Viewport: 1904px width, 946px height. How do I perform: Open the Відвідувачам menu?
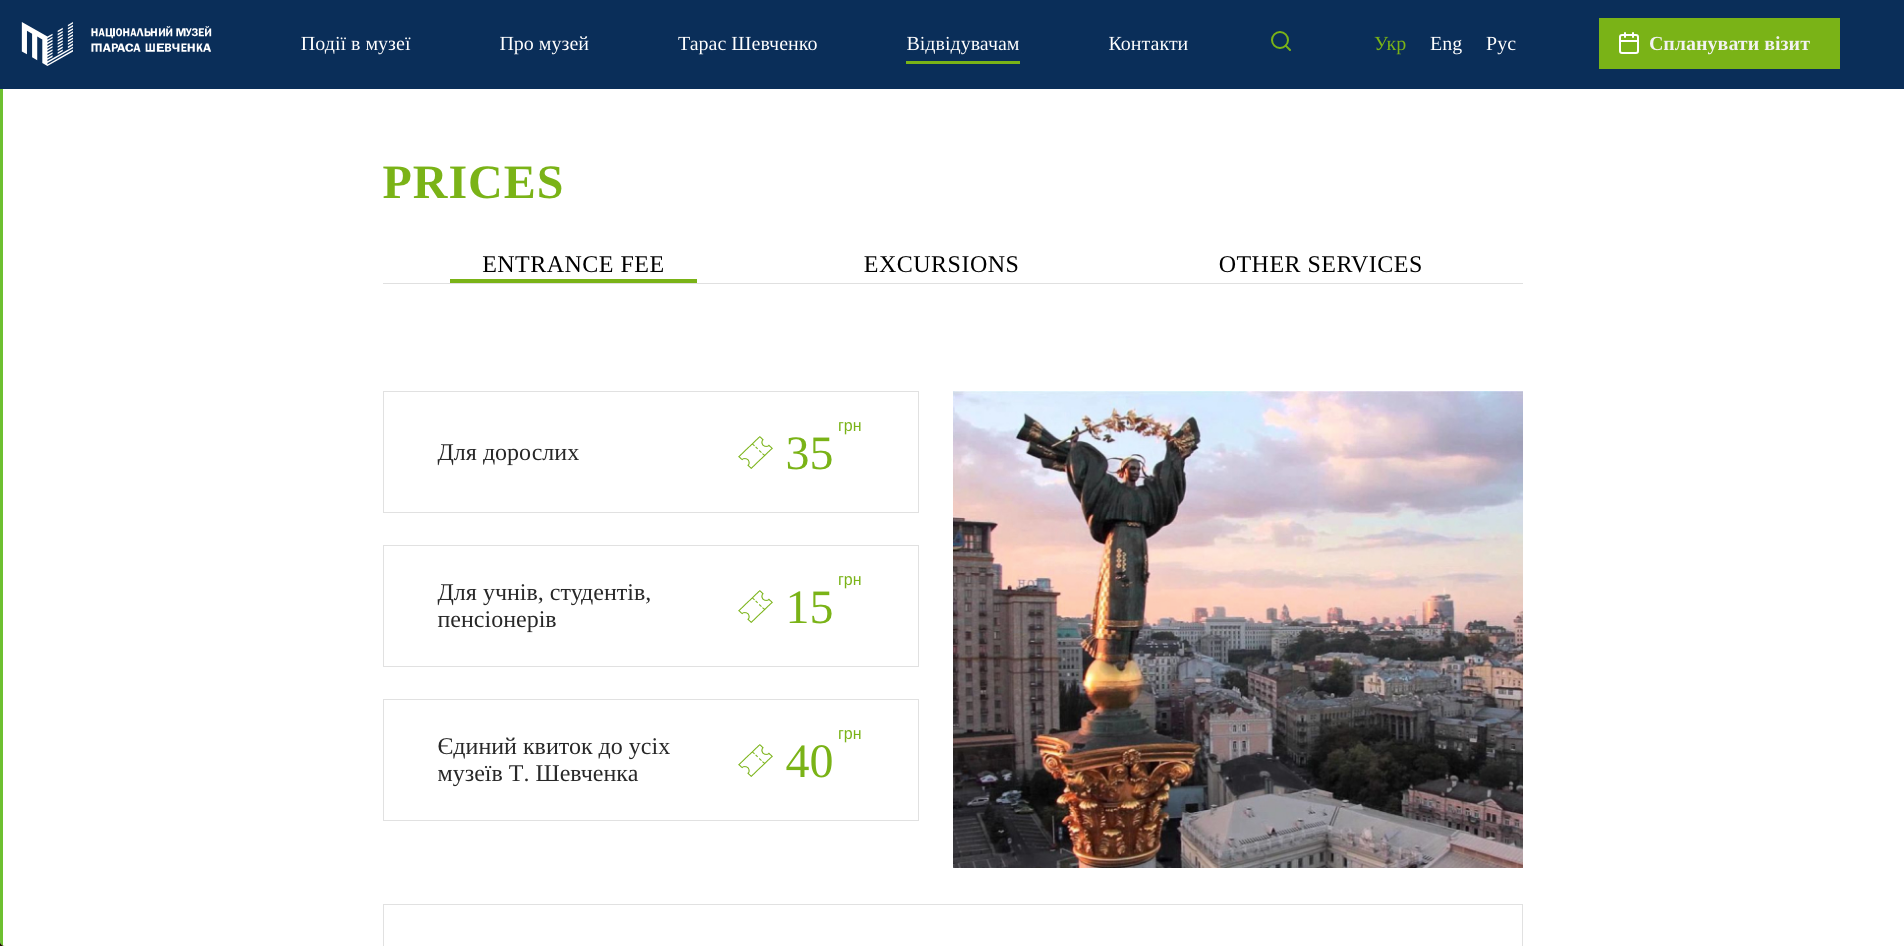pyautogui.click(x=963, y=44)
